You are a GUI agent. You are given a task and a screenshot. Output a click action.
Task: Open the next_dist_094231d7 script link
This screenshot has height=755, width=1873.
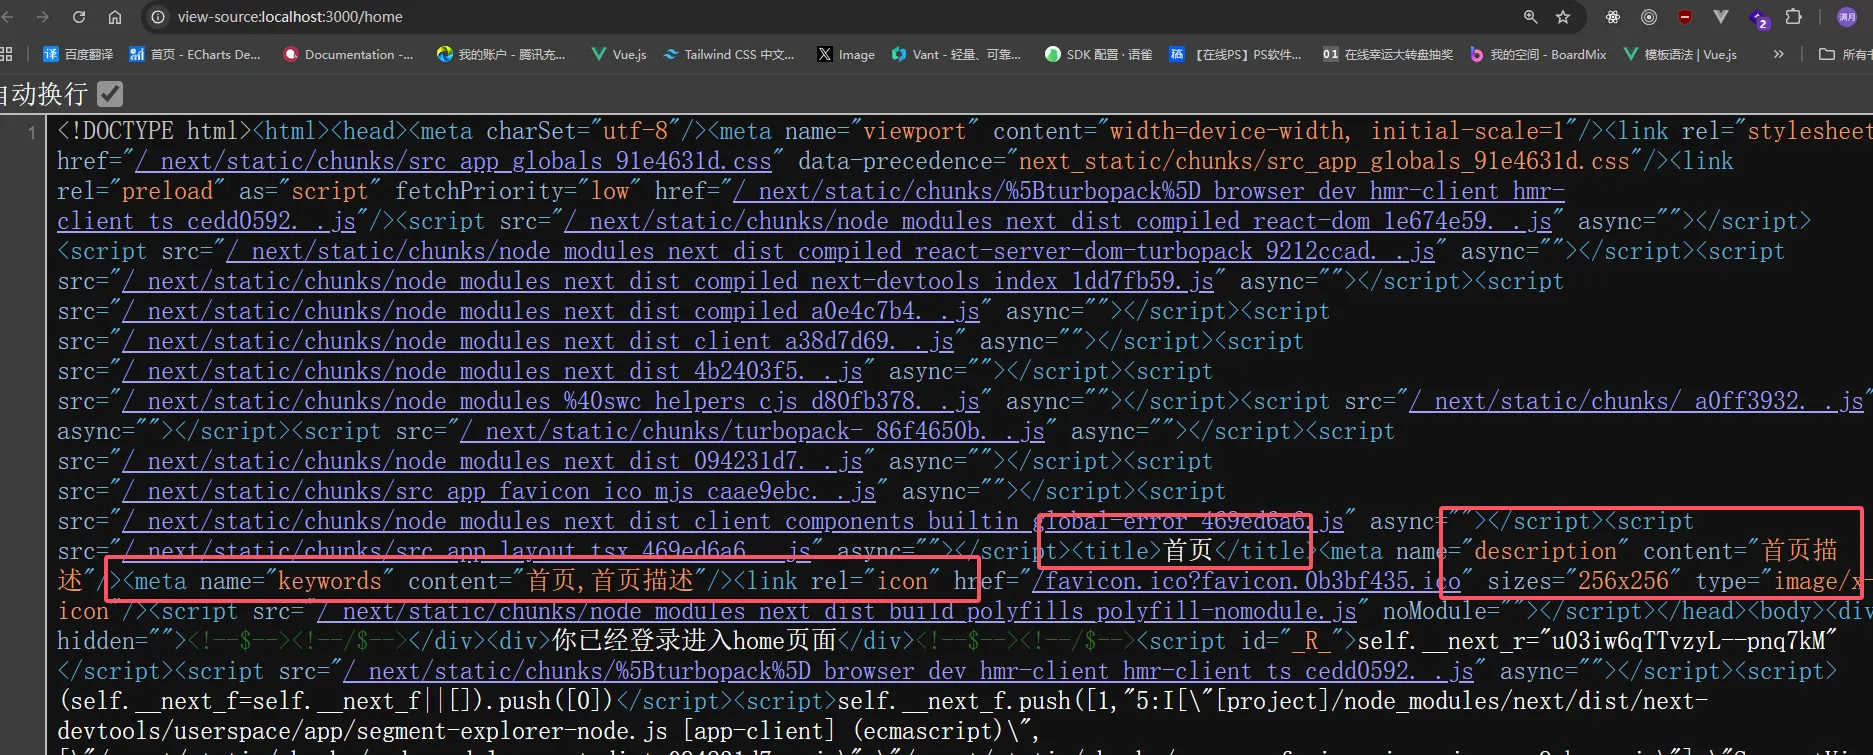pos(492,461)
